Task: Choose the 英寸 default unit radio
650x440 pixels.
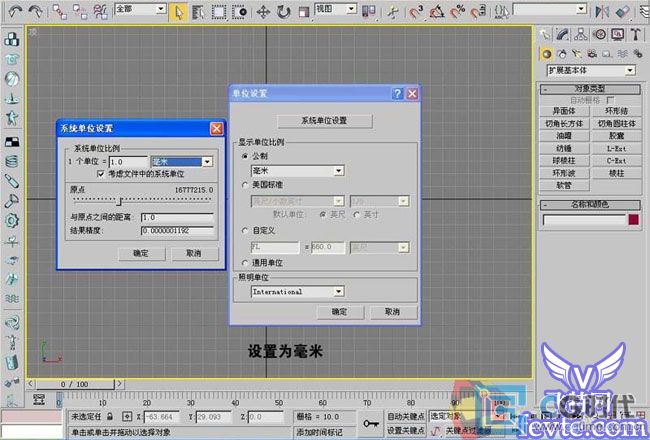Action: tap(357, 215)
